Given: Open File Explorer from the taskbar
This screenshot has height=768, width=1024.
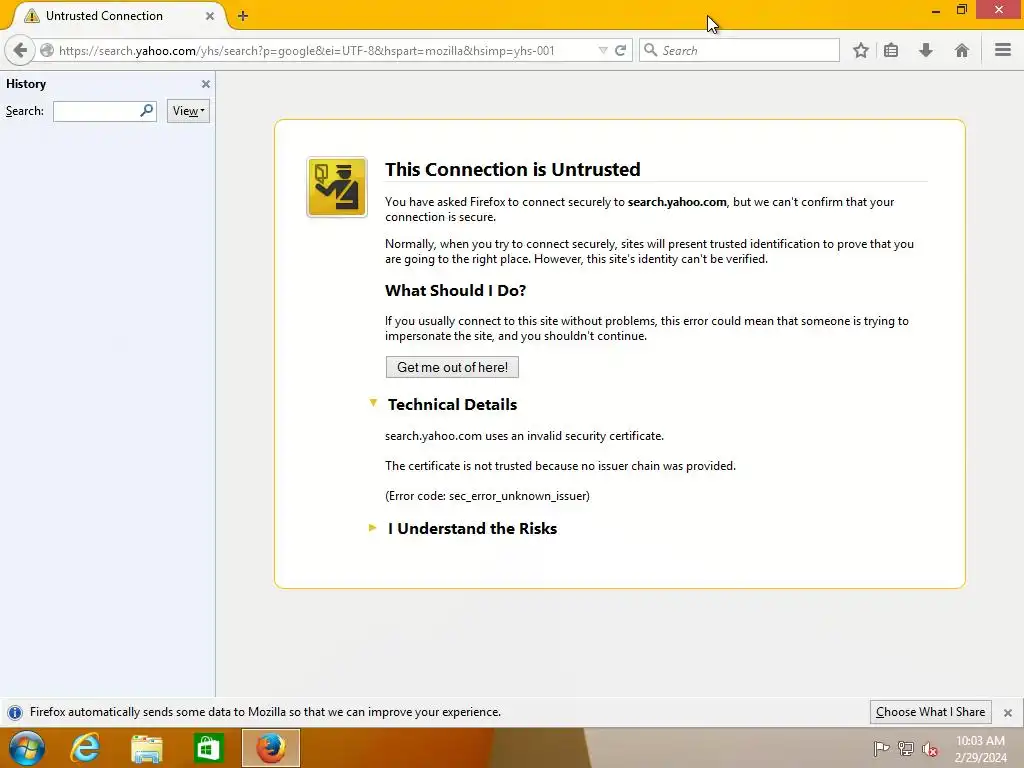Looking at the screenshot, I should coord(147,748).
